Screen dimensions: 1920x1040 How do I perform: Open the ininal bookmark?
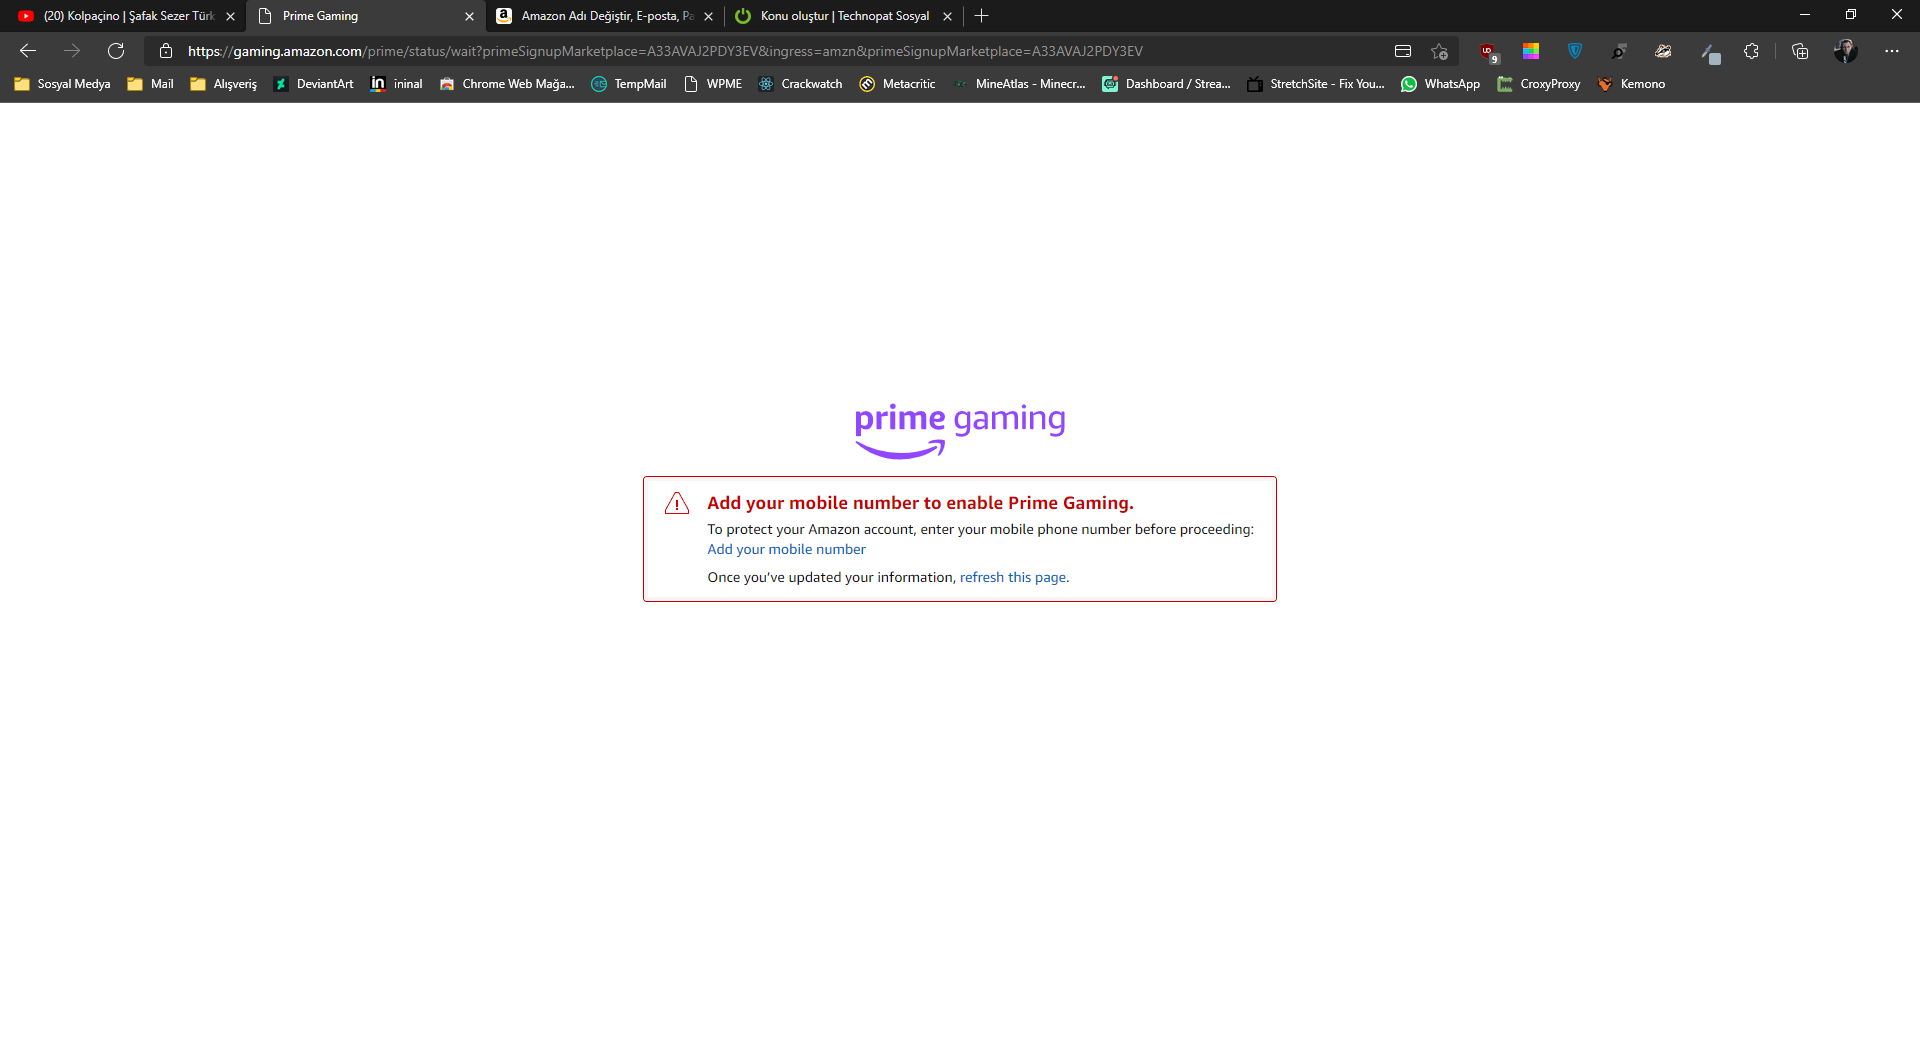pyautogui.click(x=396, y=84)
